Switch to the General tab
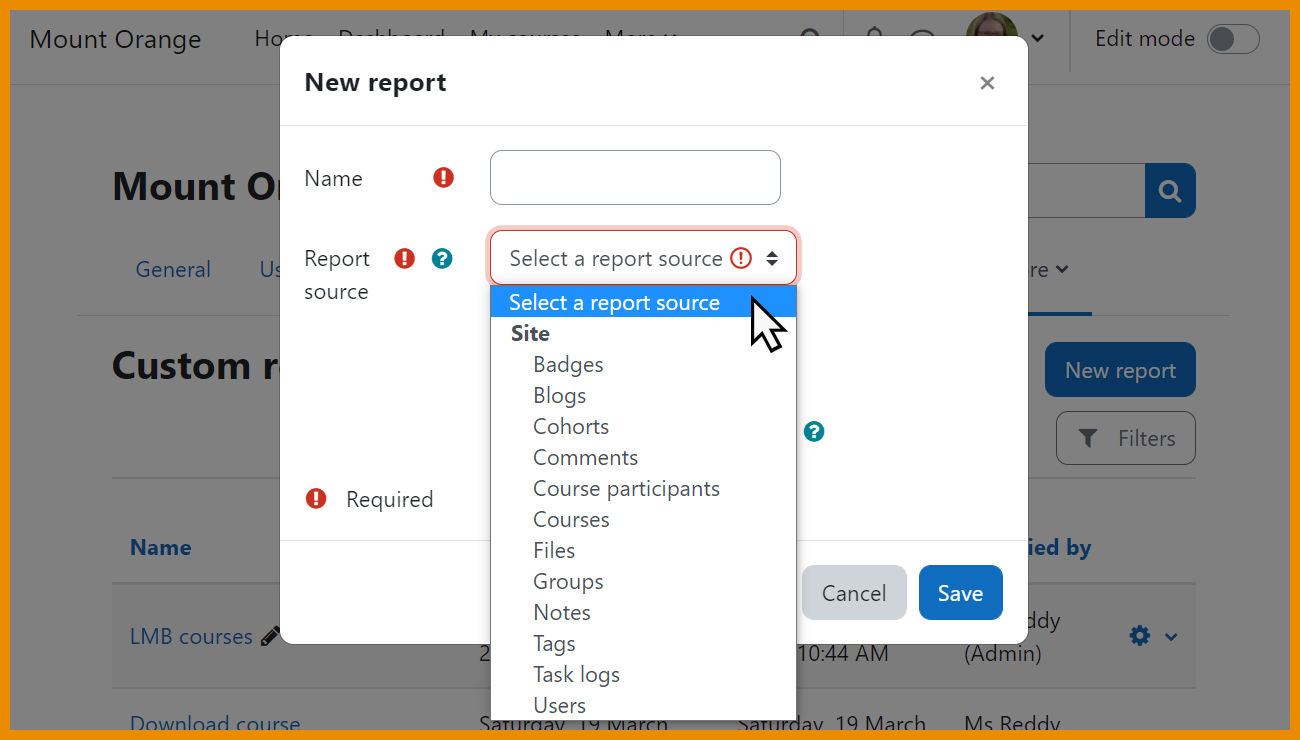1300x740 pixels. coord(172,269)
